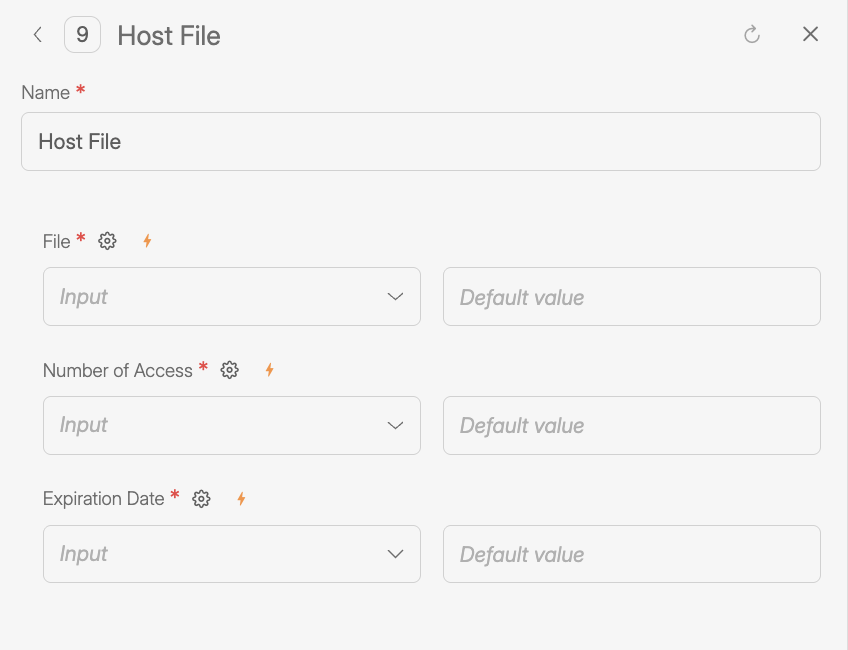
Task: Select the Host File title text
Action: (x=168, y=35)
